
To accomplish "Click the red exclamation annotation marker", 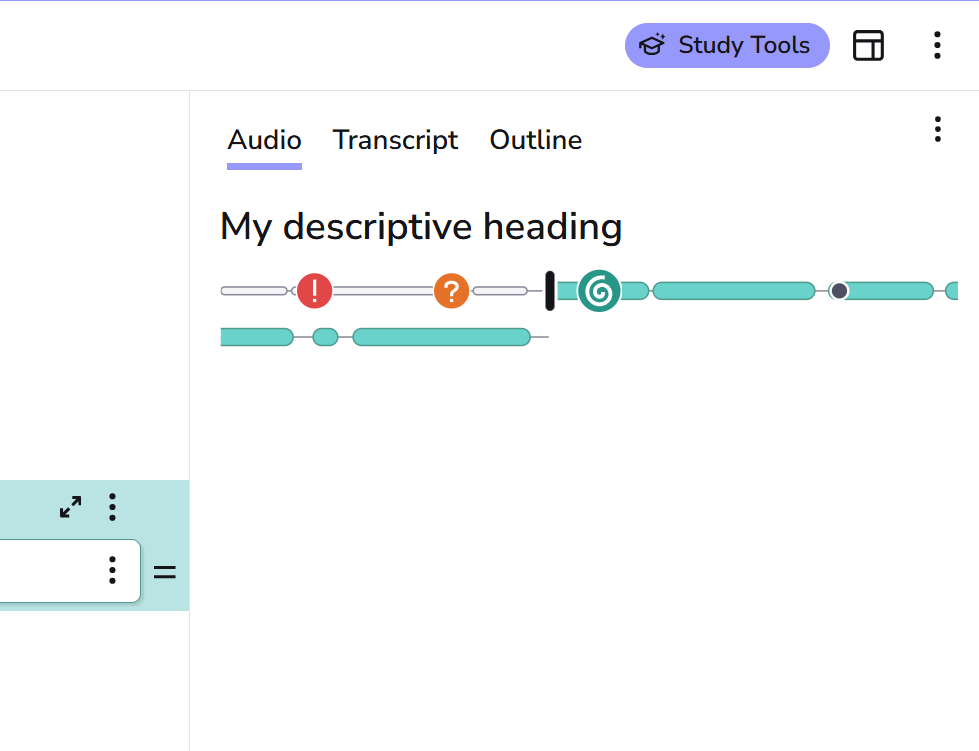I will coord(314,291).
